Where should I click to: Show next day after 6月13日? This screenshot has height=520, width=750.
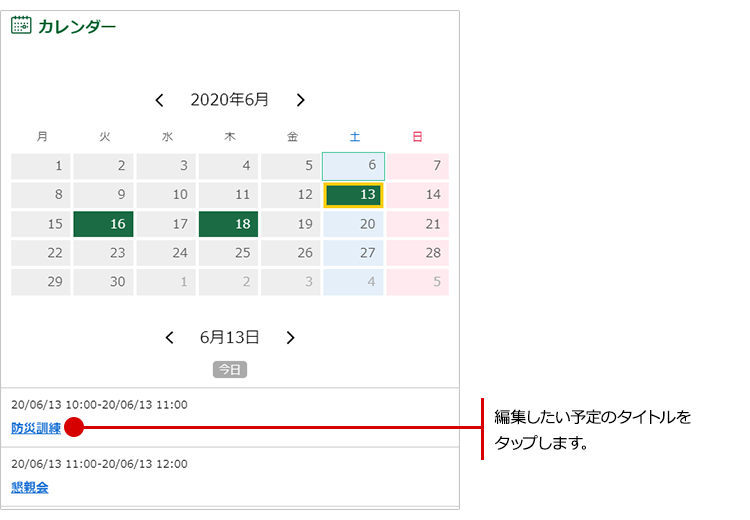click(x=290, y=338)
